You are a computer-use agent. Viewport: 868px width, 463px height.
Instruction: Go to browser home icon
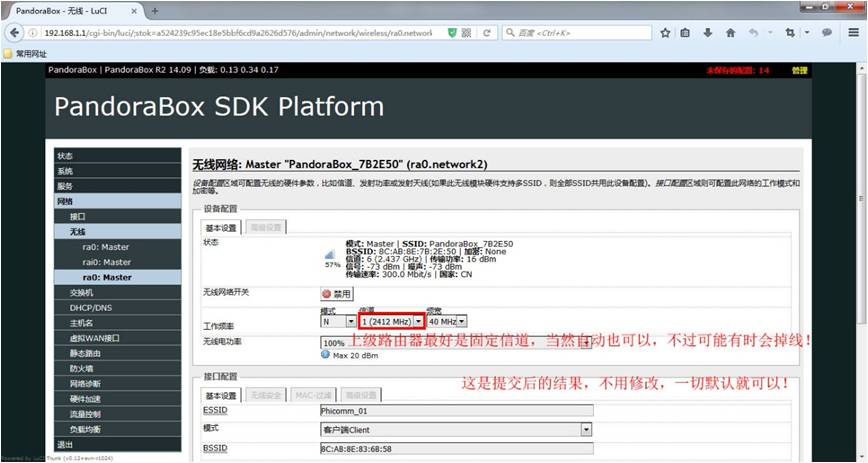click(x=731, y=33)
